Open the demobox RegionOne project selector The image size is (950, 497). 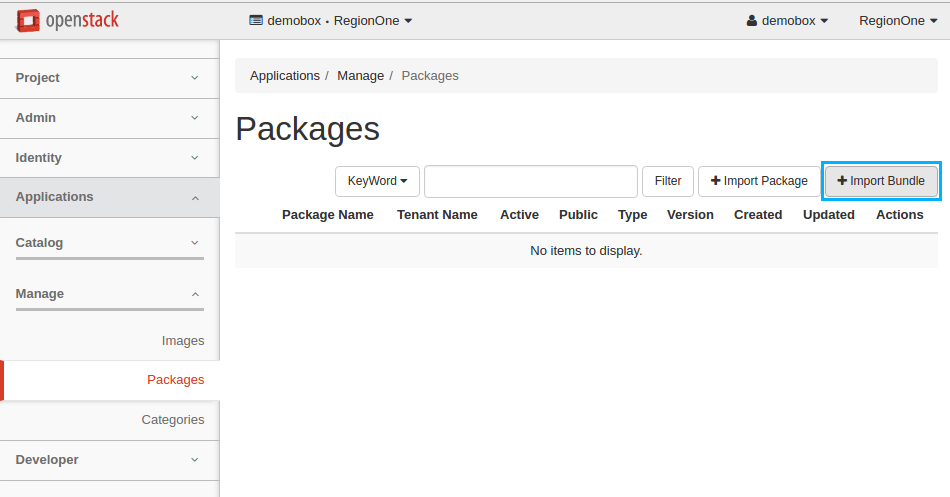pos(330,20)
